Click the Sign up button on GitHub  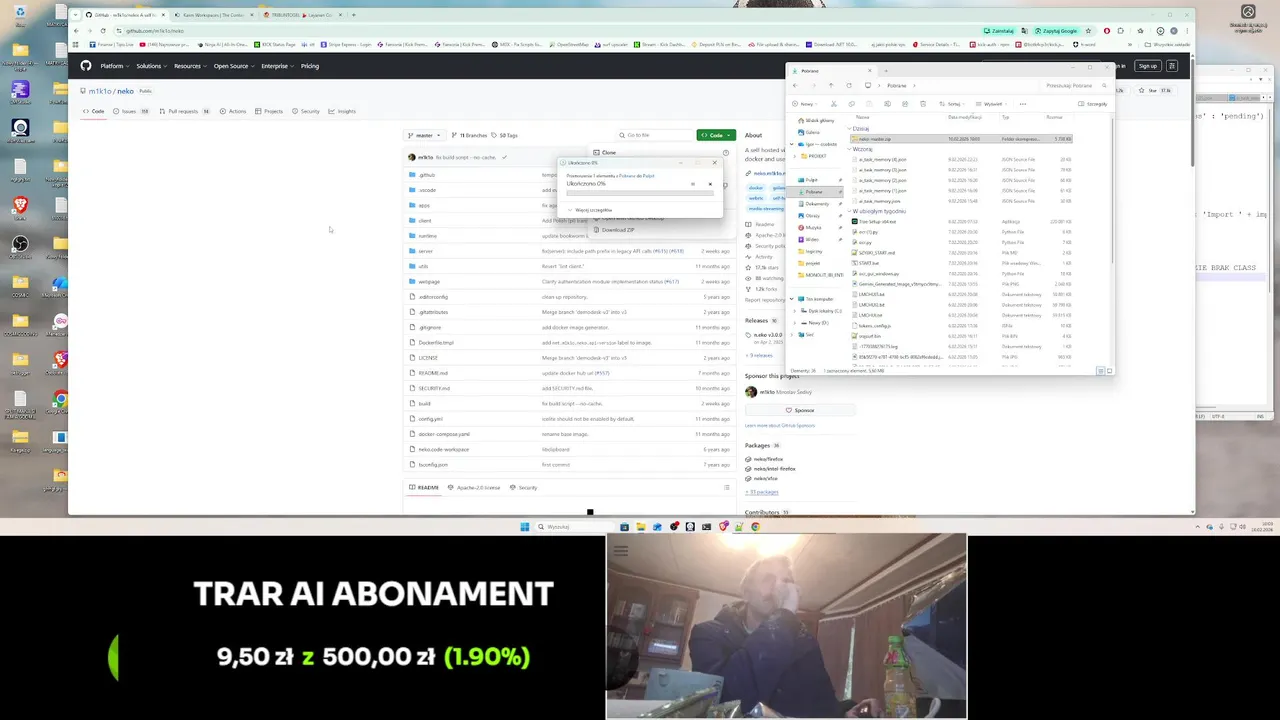click(x=1148, y=66)
